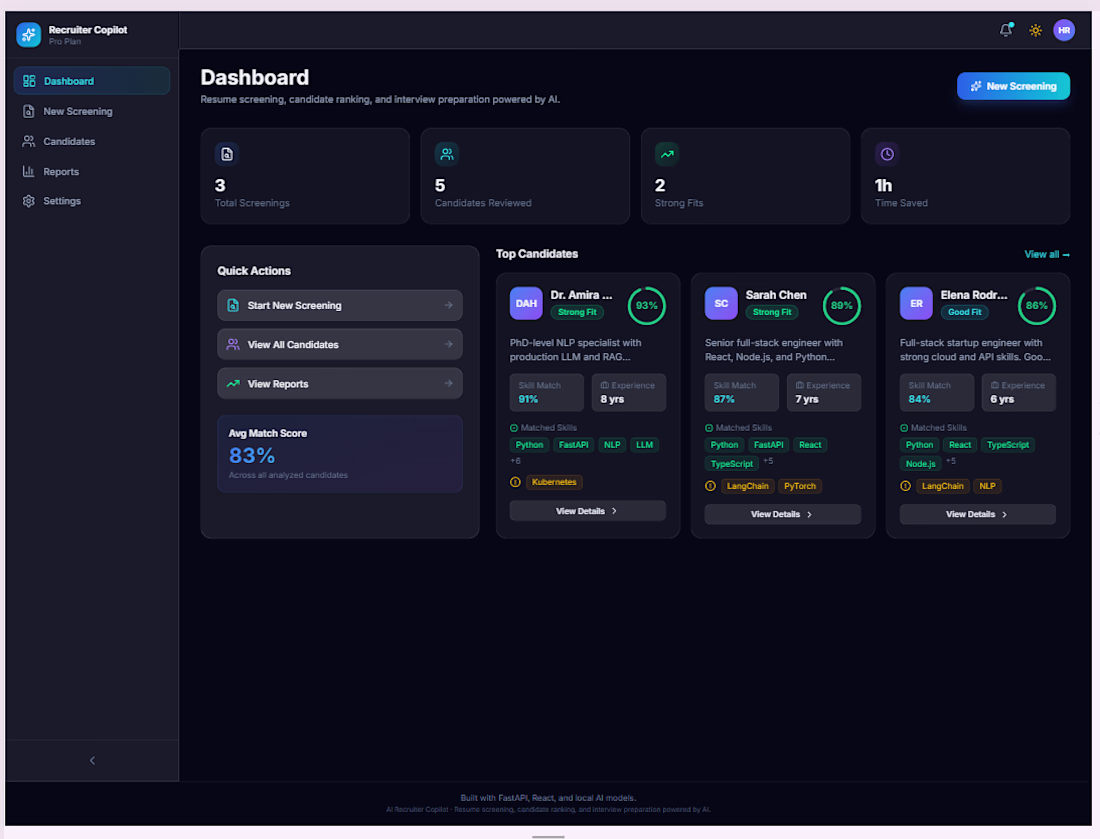Click the Node.js skill tag
The image size is (1100, 839).
(920, 464)
